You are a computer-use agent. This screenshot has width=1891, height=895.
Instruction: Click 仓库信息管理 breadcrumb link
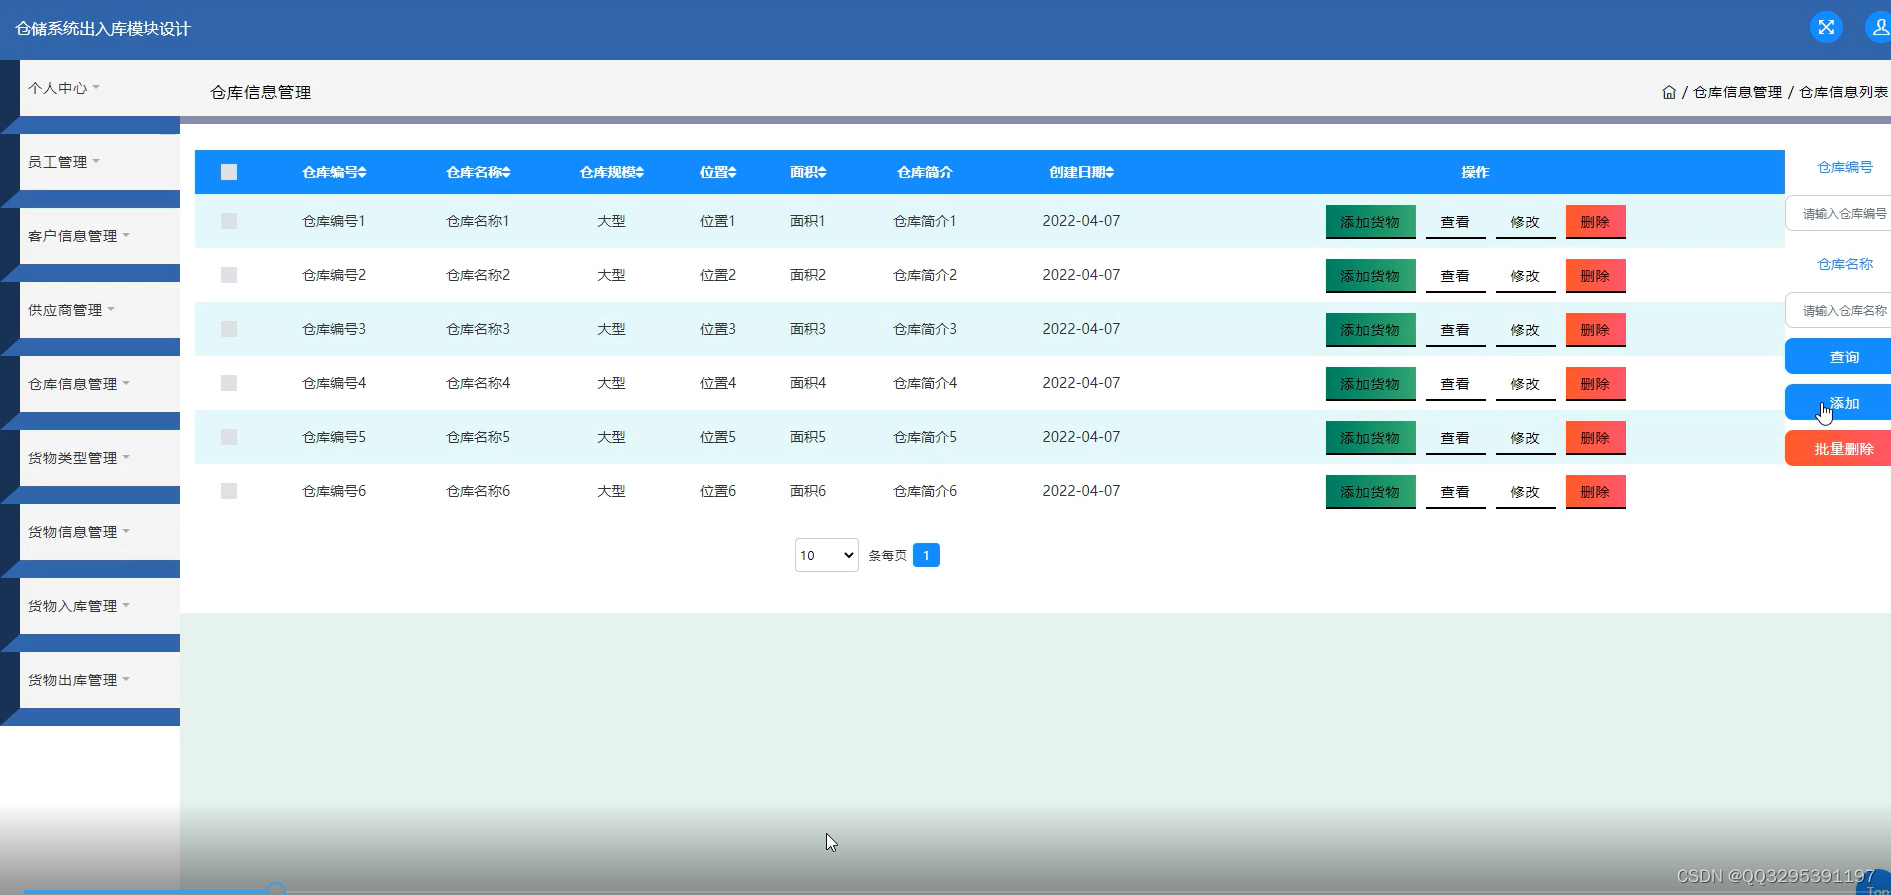(x=1737, y=92)
